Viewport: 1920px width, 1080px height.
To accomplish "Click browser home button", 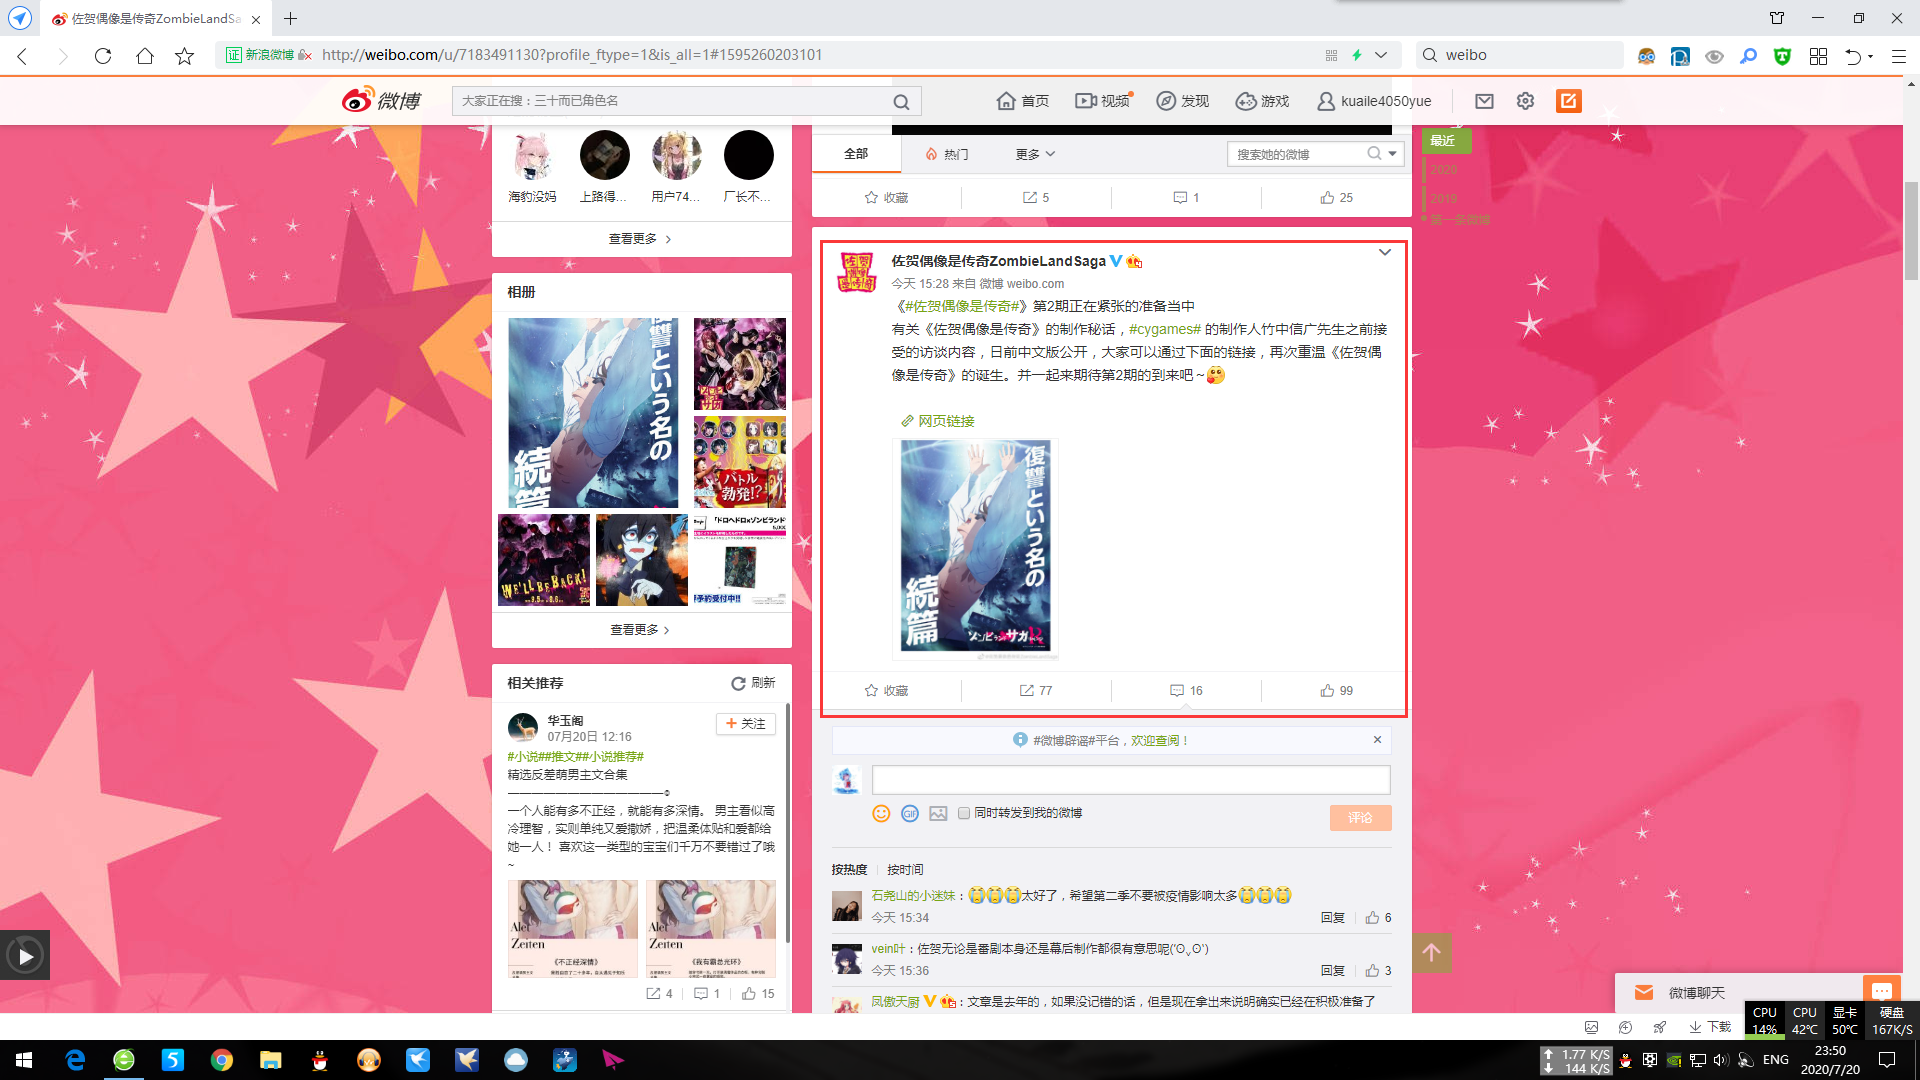I will tap(144, 55).
